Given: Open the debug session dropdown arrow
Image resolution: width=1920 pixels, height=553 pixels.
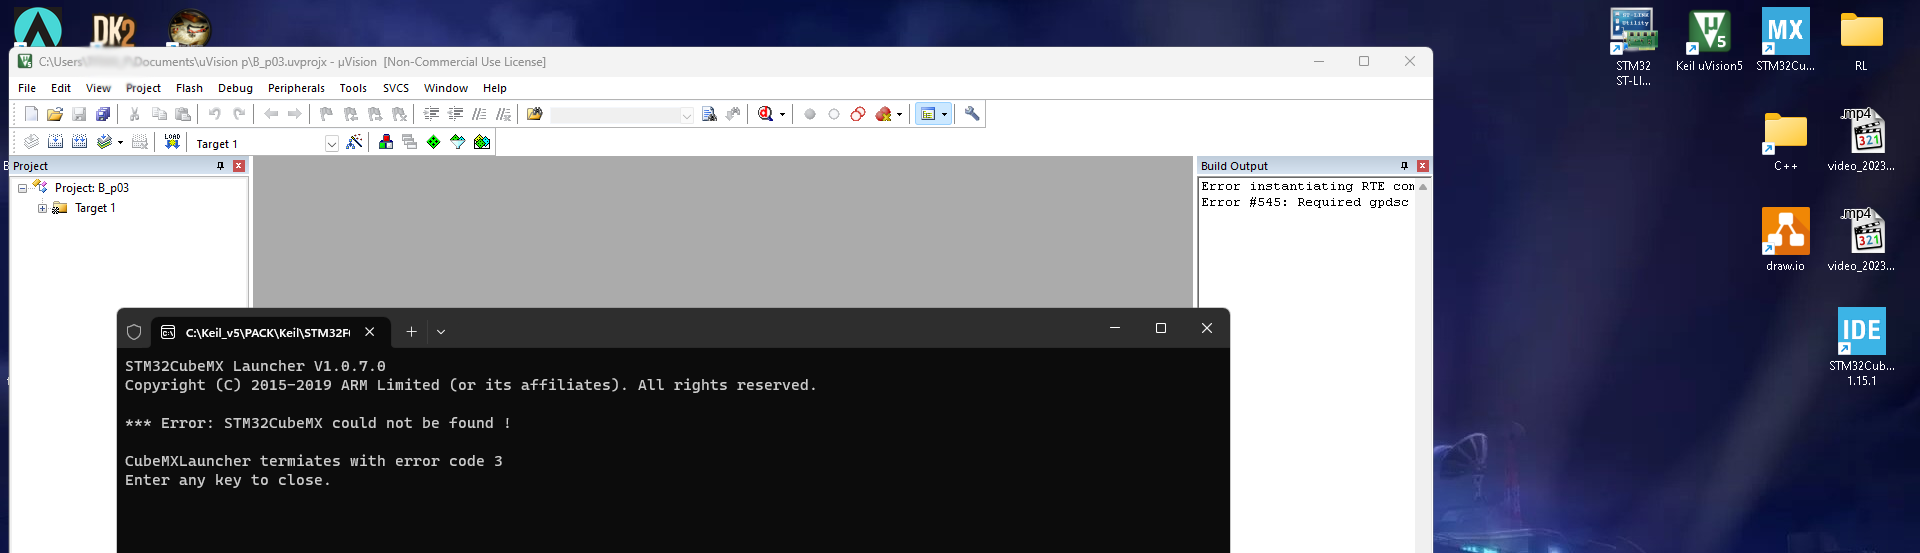Looking at the screenshot, I should click(x=782, y=115).
